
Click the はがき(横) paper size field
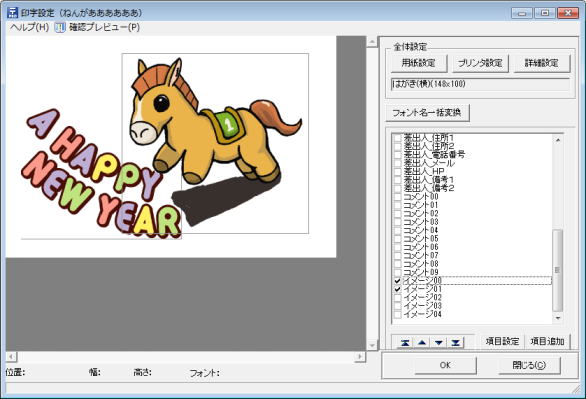(480, 84)
